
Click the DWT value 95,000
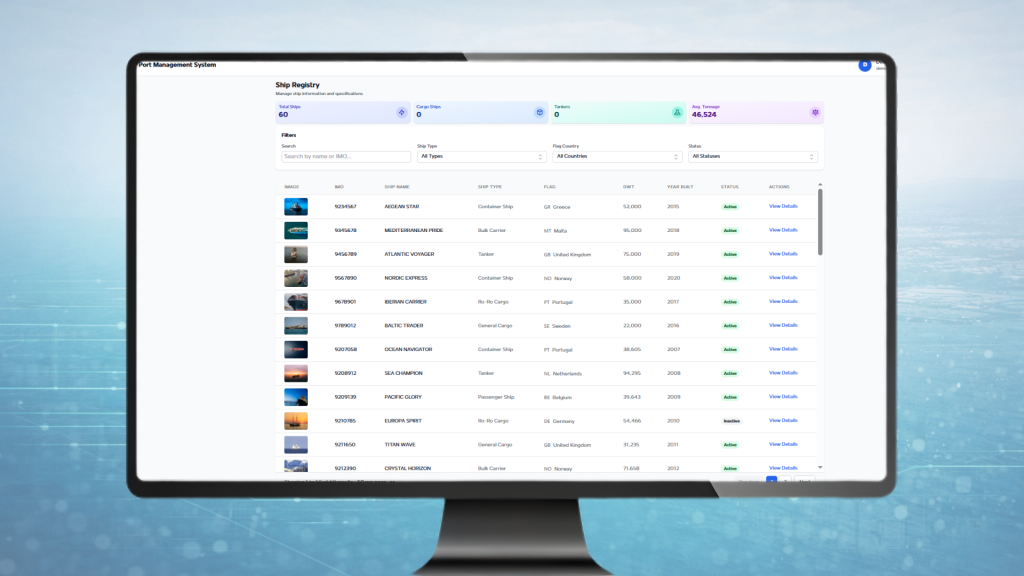[x=632, y=231]
